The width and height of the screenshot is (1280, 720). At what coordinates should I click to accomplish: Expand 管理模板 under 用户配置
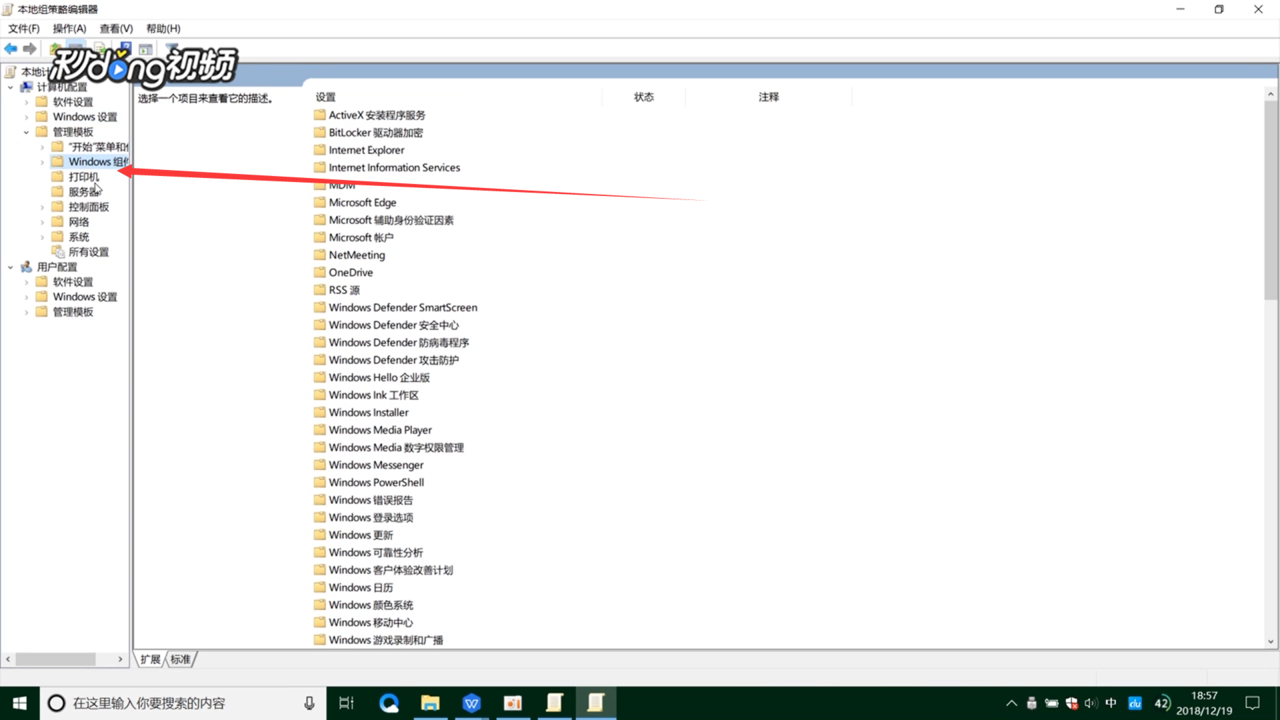tap(27, 312)
